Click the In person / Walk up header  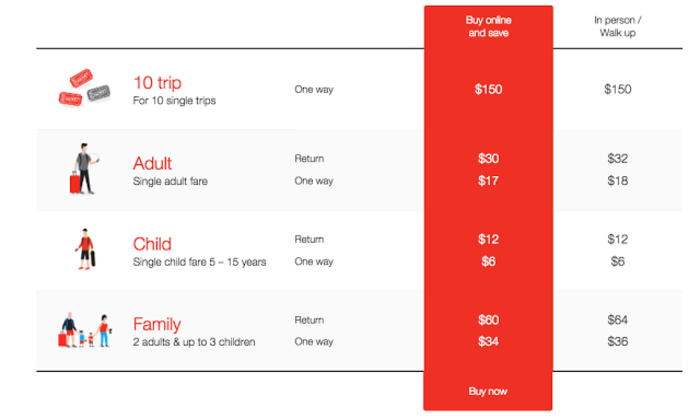click(617, 26)
